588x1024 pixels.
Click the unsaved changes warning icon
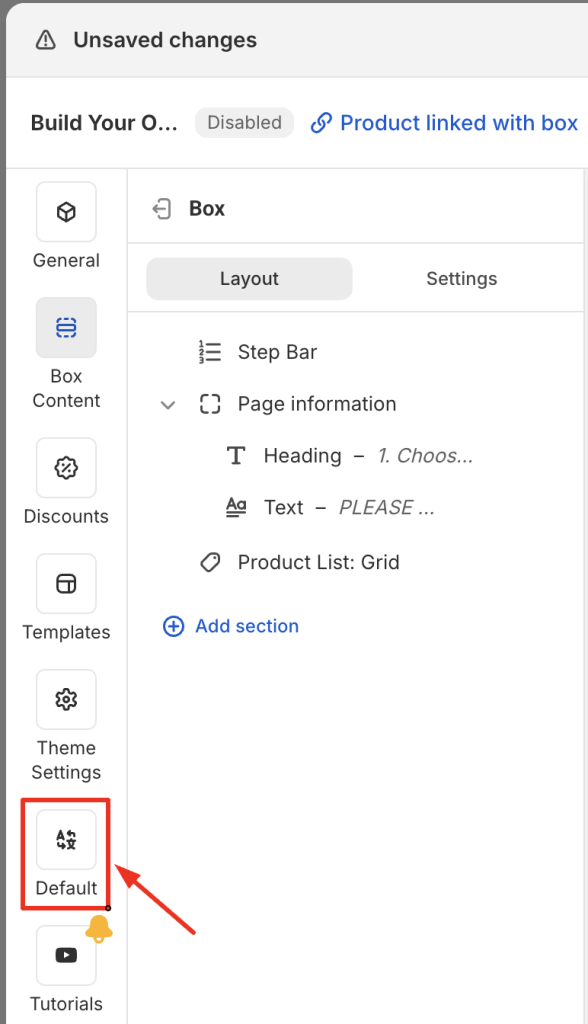click(x=46, y=40)
